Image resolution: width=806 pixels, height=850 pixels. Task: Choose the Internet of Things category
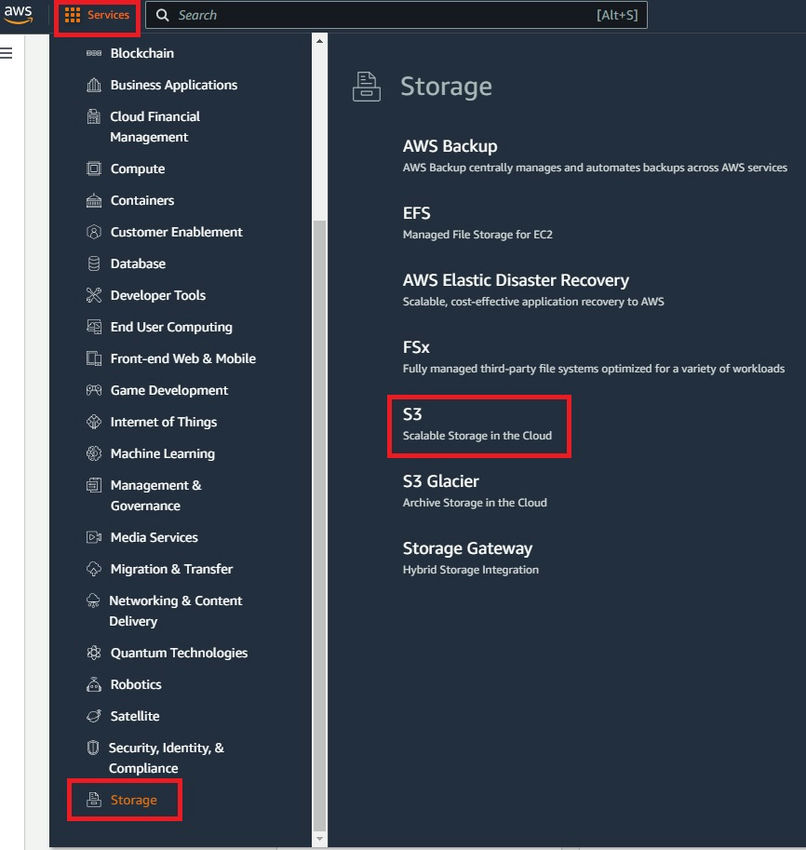pyautogui.click(x=164, y=422)
